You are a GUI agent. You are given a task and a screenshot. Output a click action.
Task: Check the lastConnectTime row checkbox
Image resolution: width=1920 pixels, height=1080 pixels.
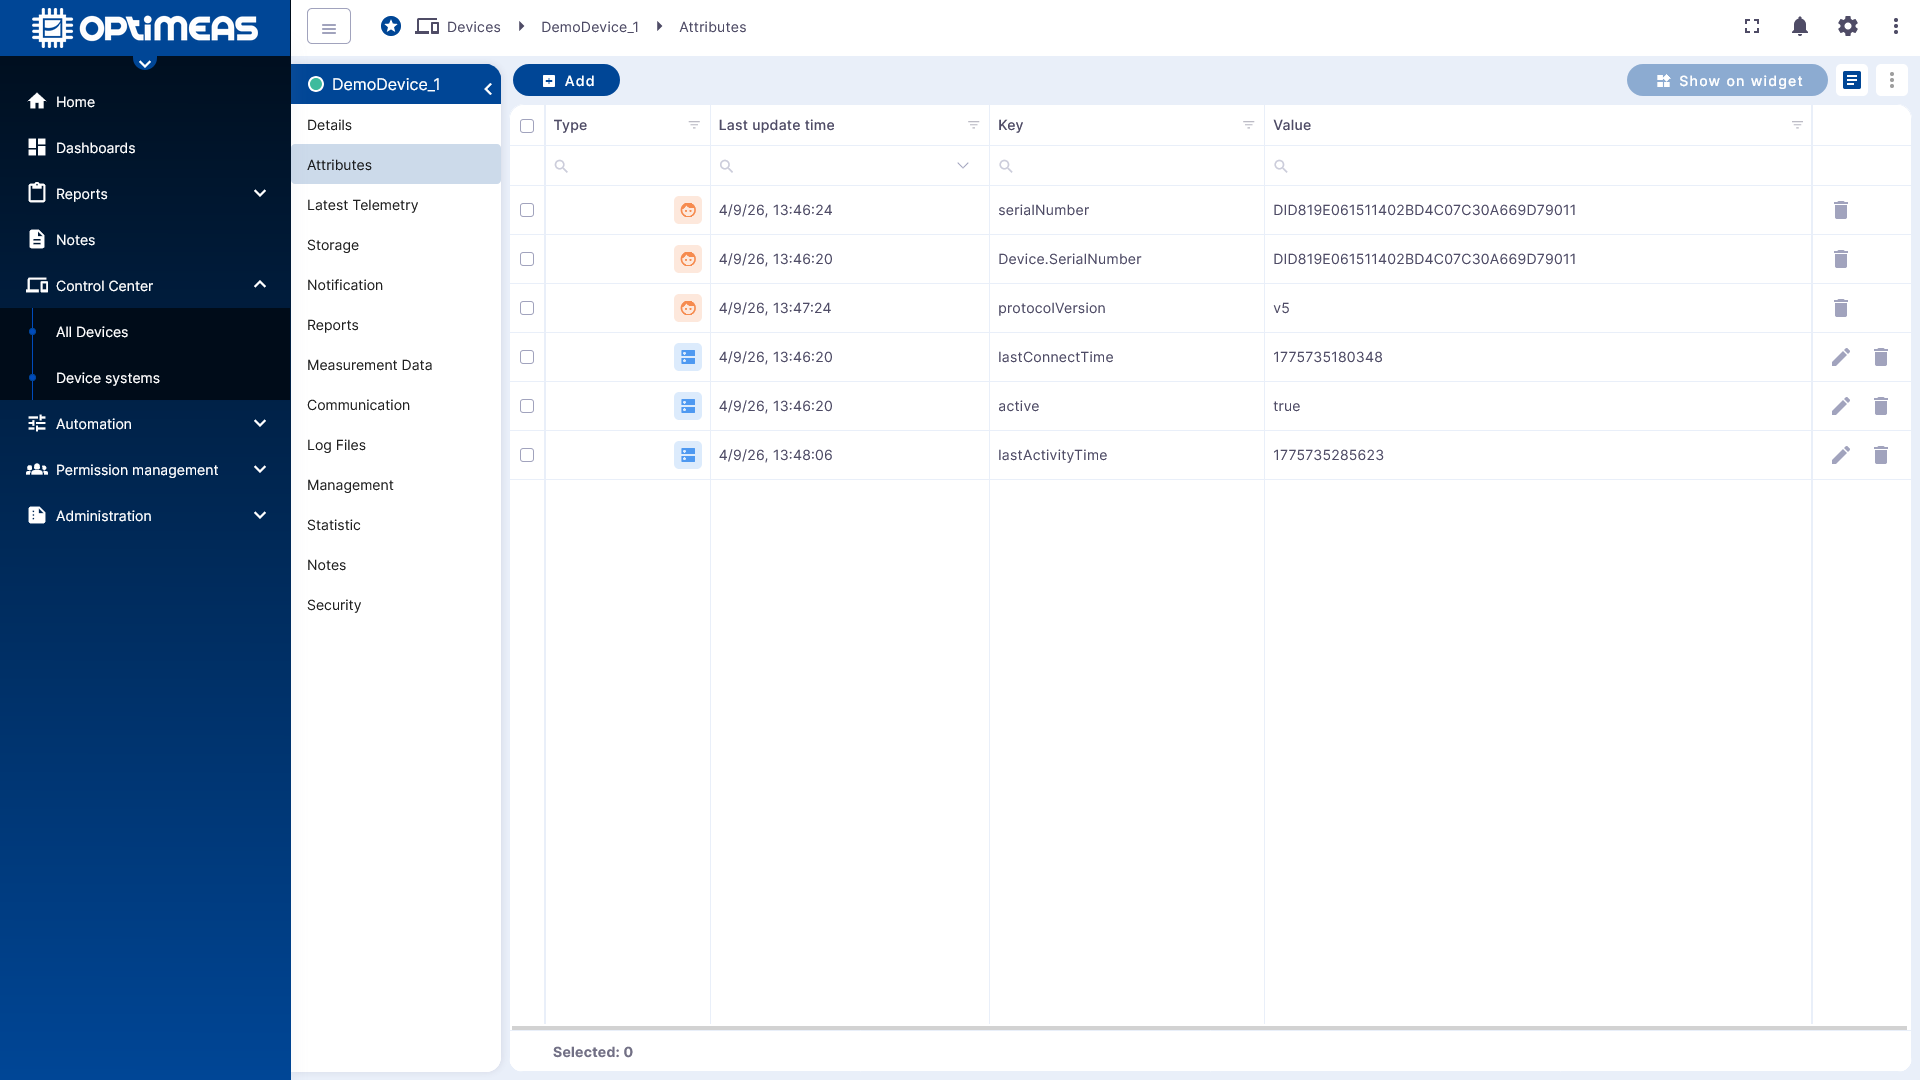tap(527, 357)
